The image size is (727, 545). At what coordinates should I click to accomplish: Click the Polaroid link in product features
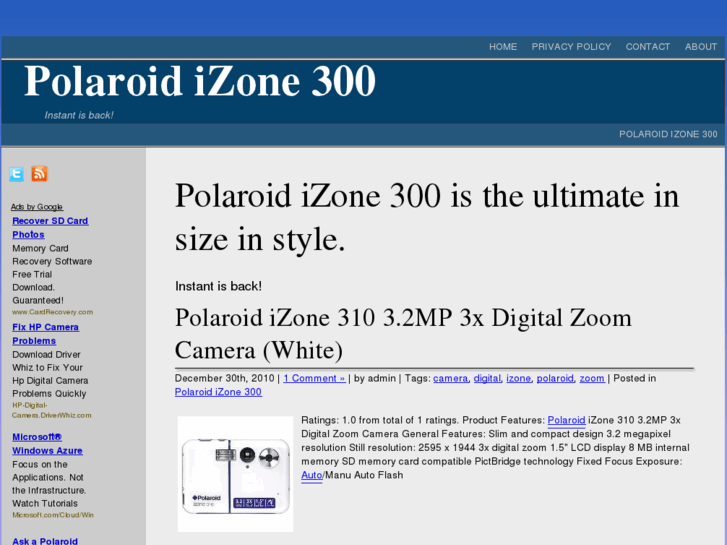click(x=566, y=420)
